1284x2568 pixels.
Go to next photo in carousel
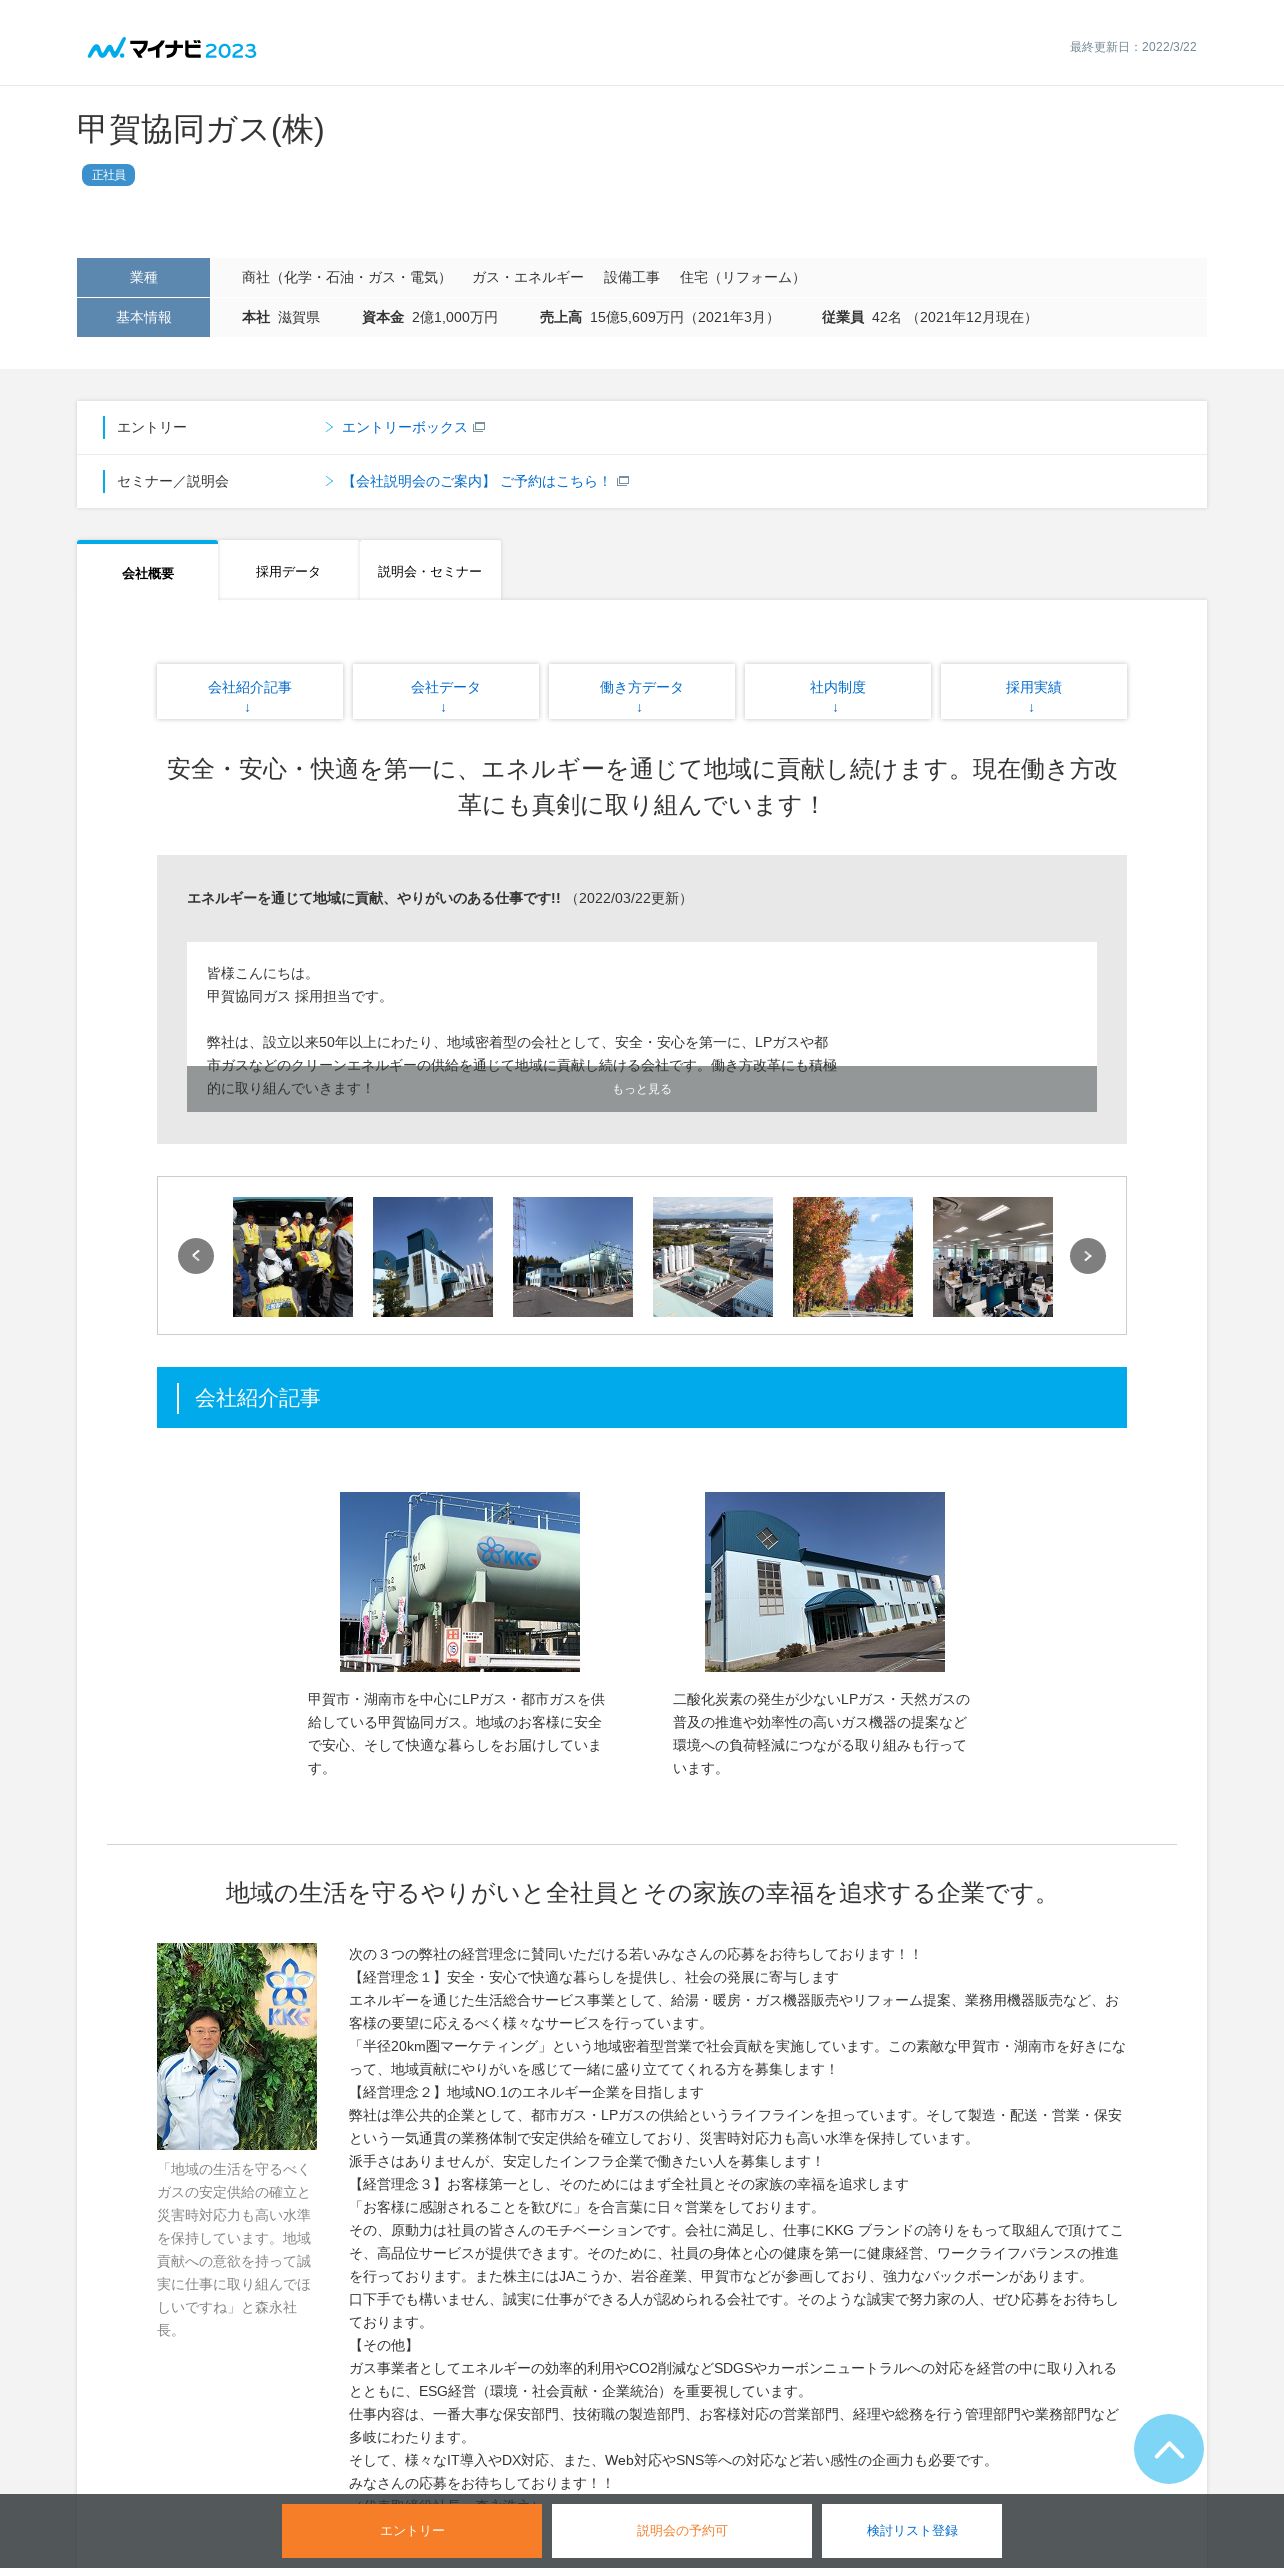(x=1088, y=1256)
